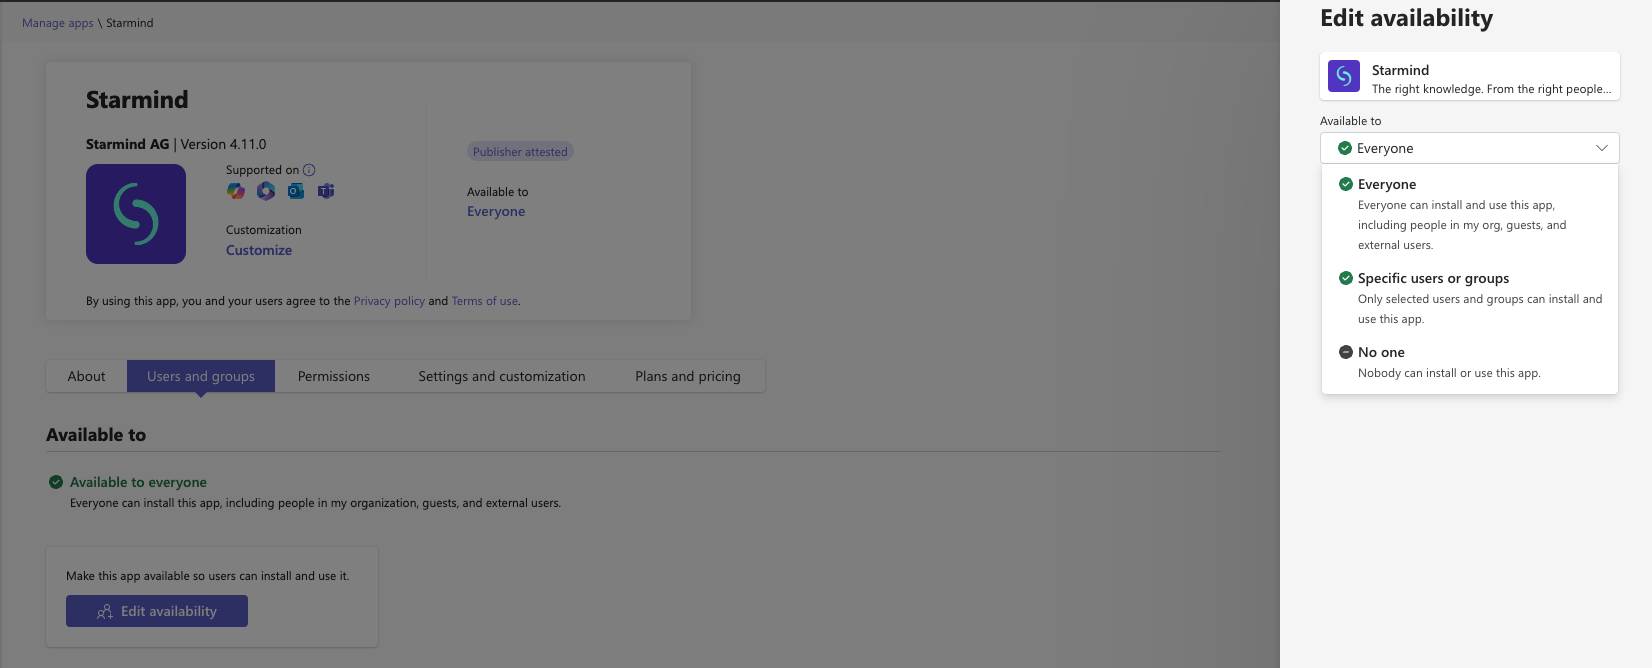Select the No one option

[x=1469, y=362]
